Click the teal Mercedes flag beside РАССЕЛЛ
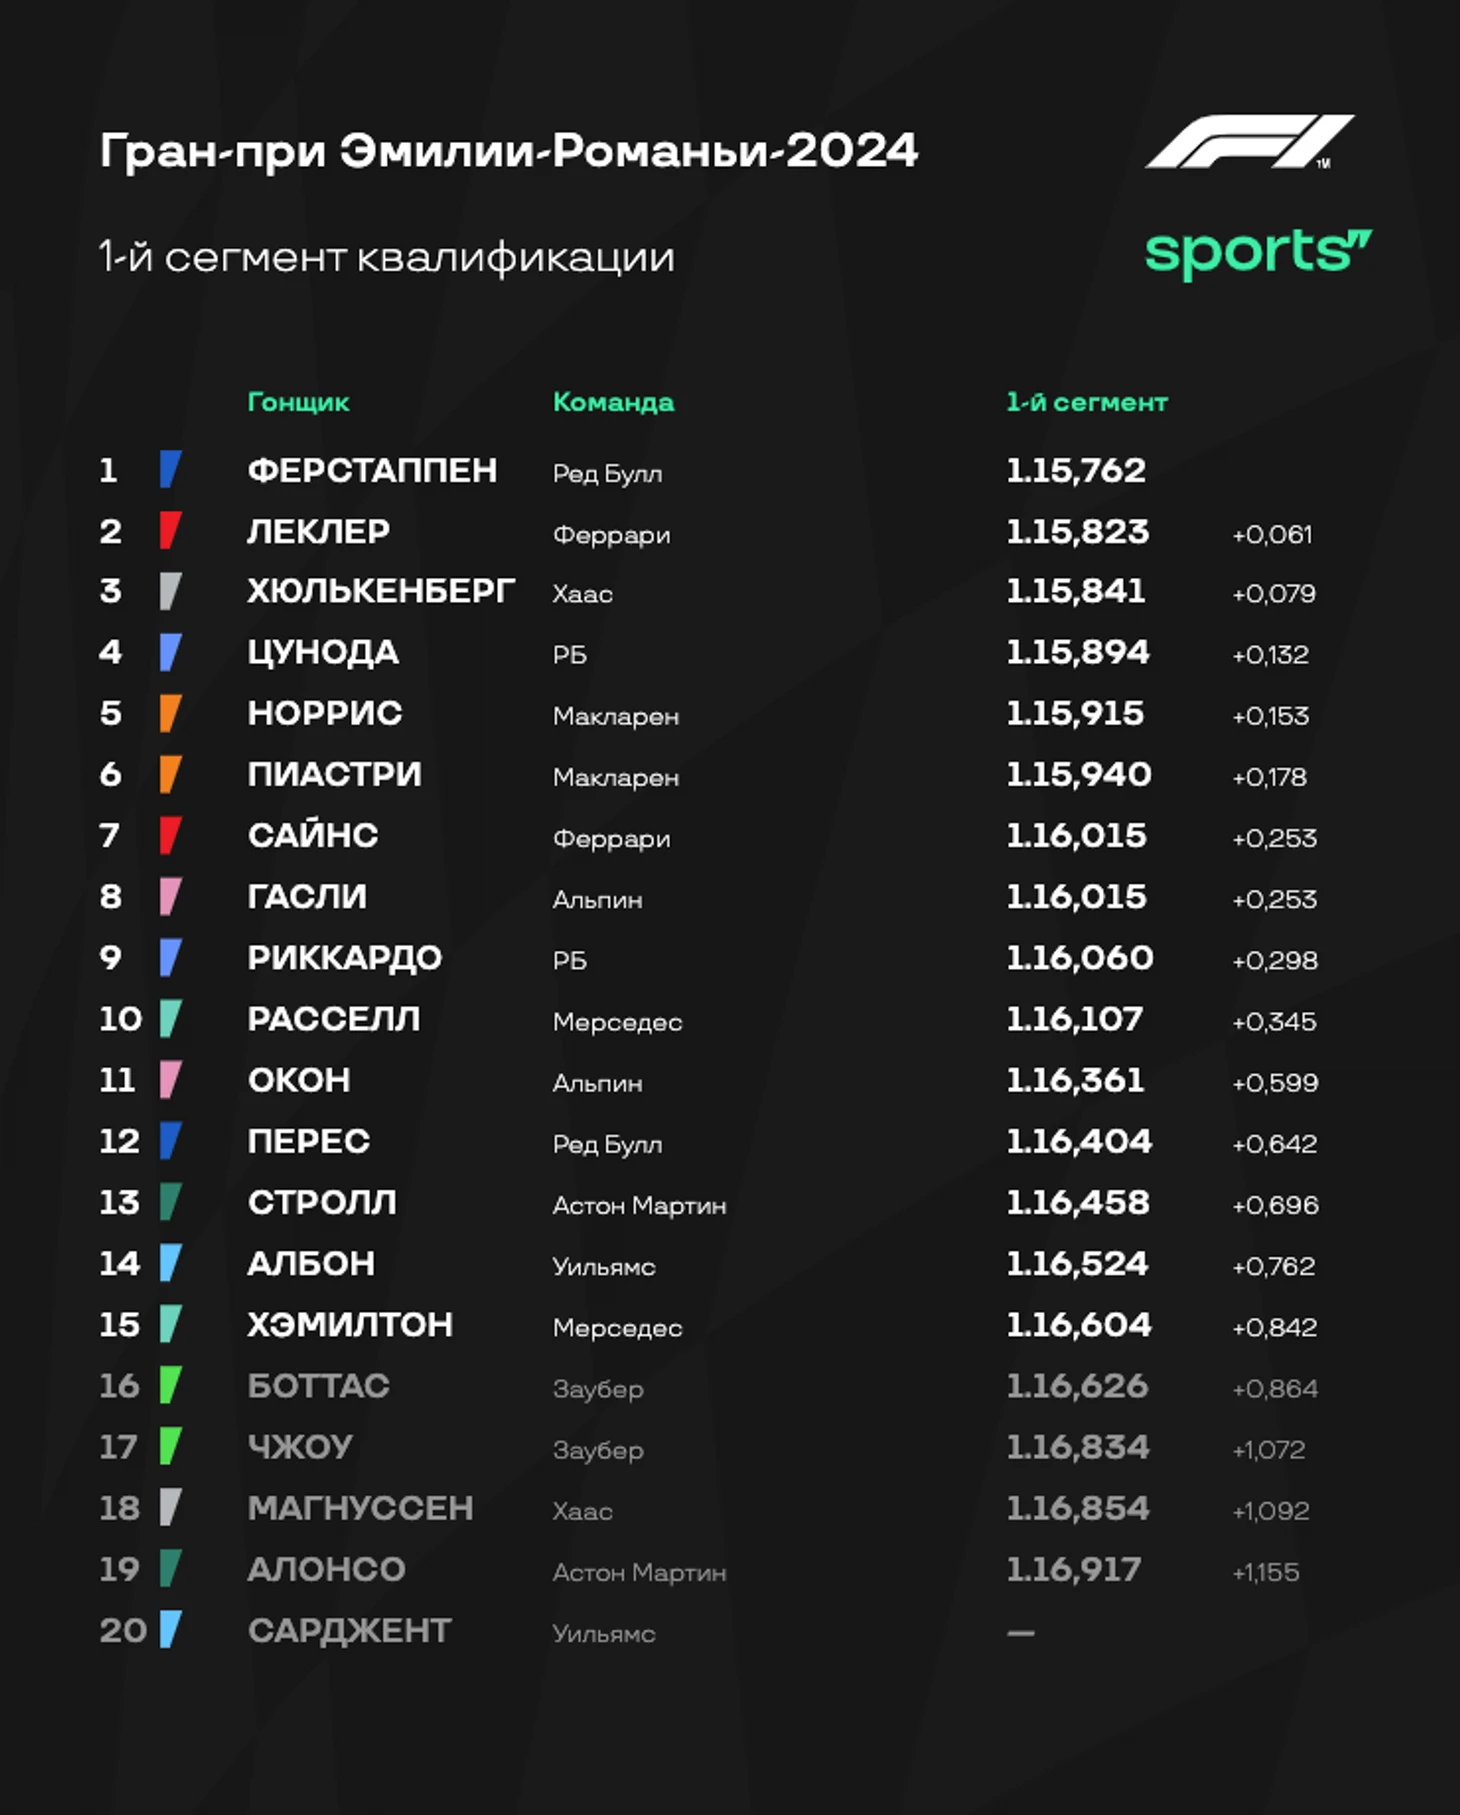The image size is (1460, 1815). [x=170, y=1018]
